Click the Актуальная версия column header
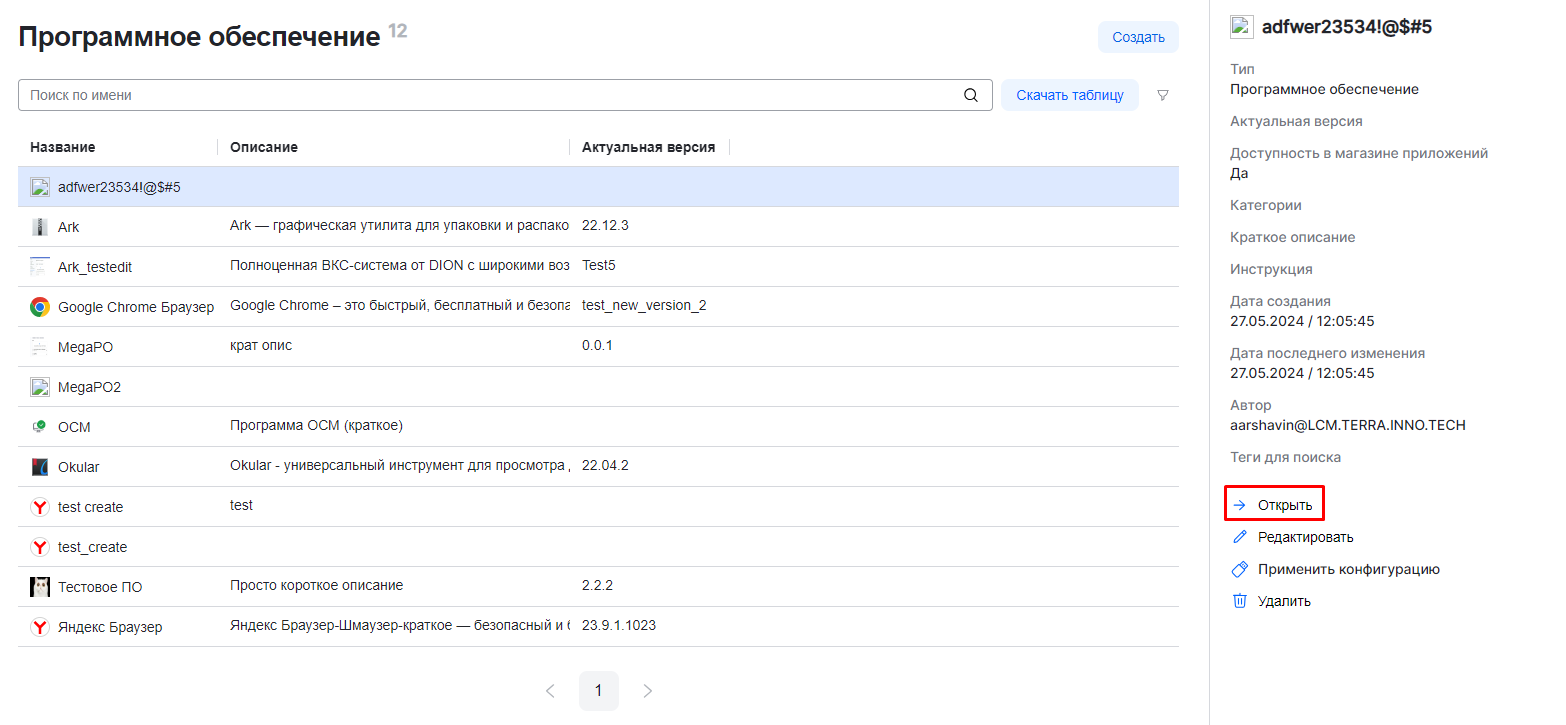1566x725 pixels. point(648,147)
